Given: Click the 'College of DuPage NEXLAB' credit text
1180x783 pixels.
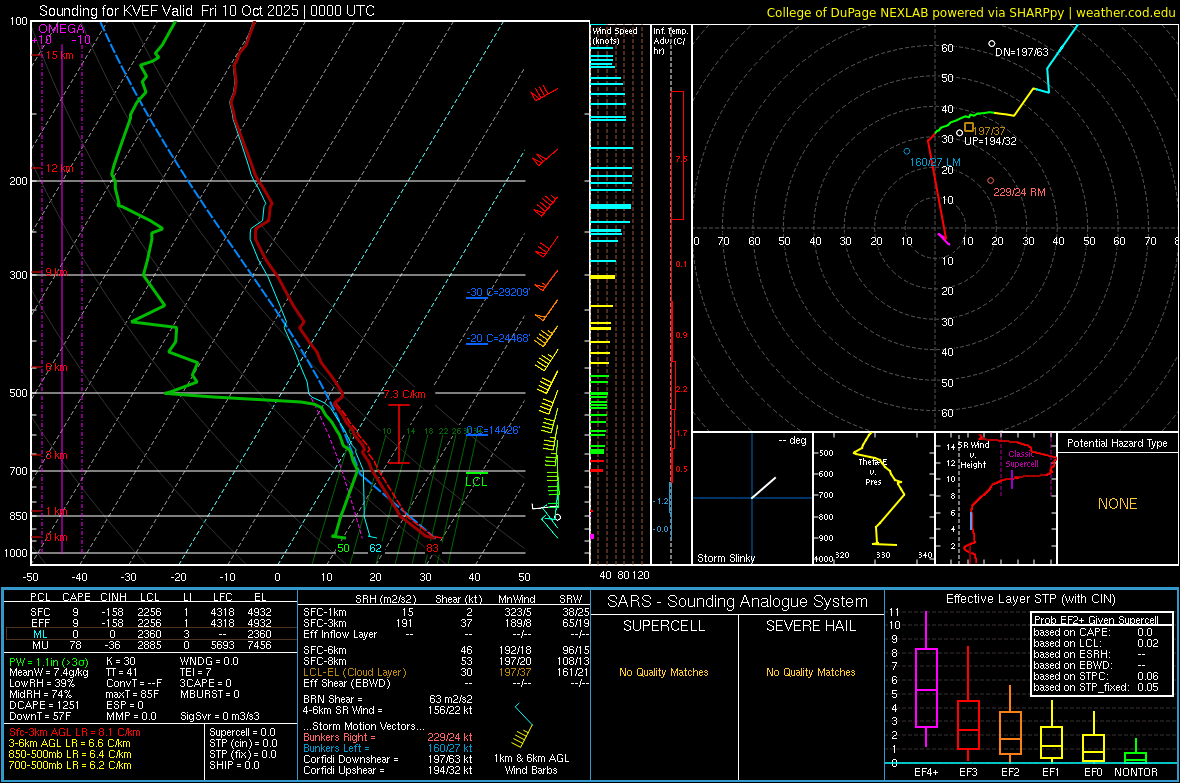Looking at the screenshot, I should pyautogui.click(x=847, y=13).
